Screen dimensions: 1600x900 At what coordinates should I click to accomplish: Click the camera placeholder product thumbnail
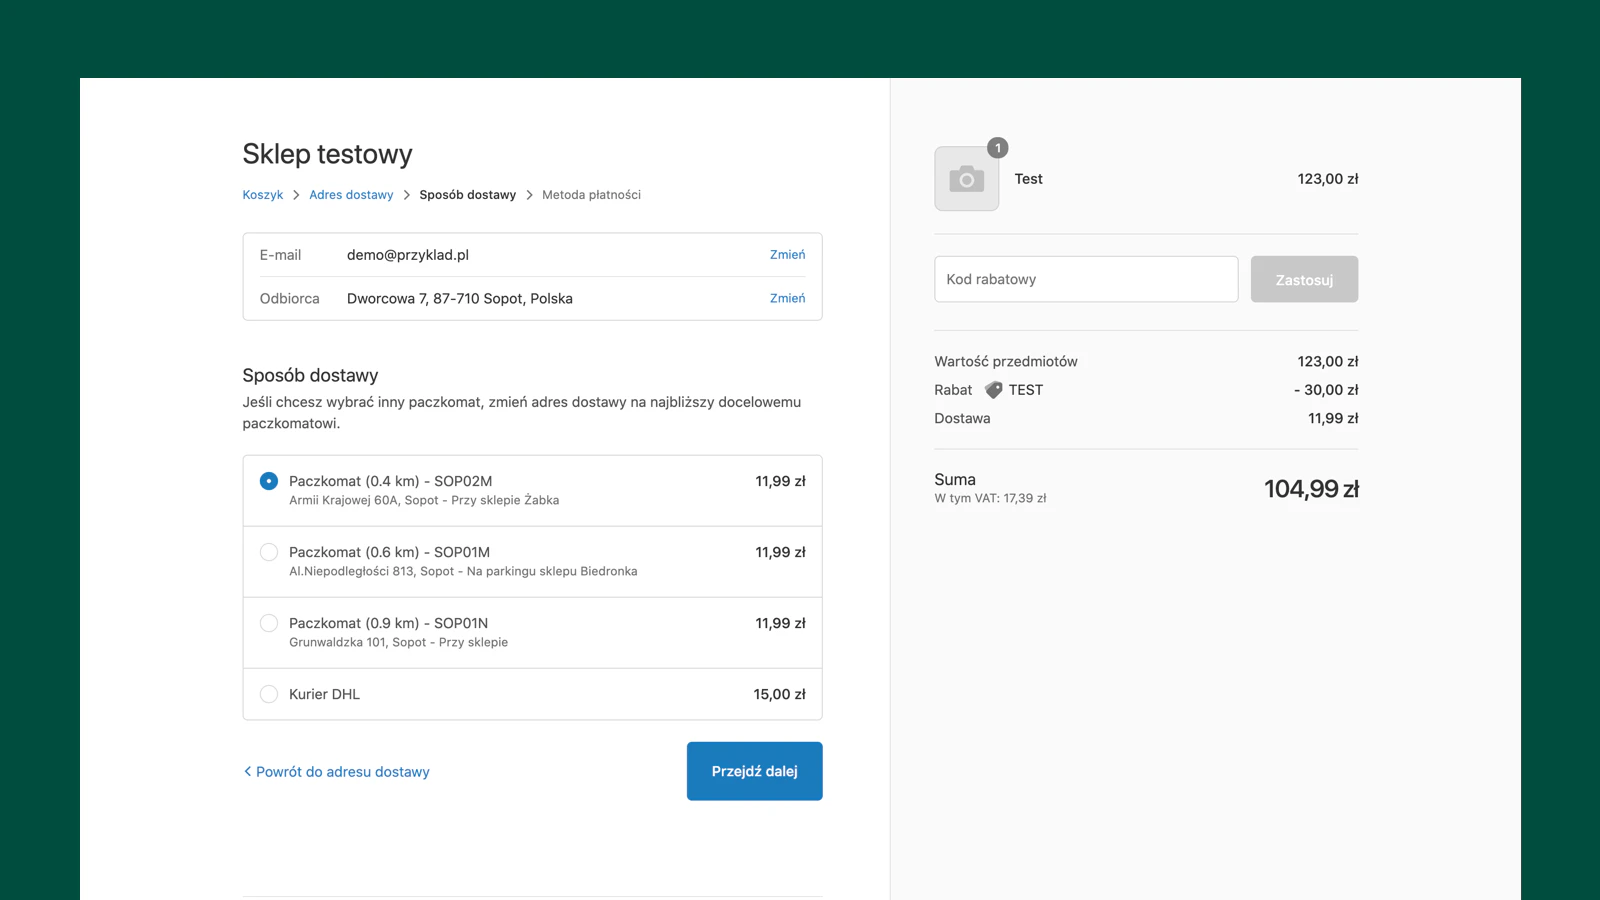point(966,179)
